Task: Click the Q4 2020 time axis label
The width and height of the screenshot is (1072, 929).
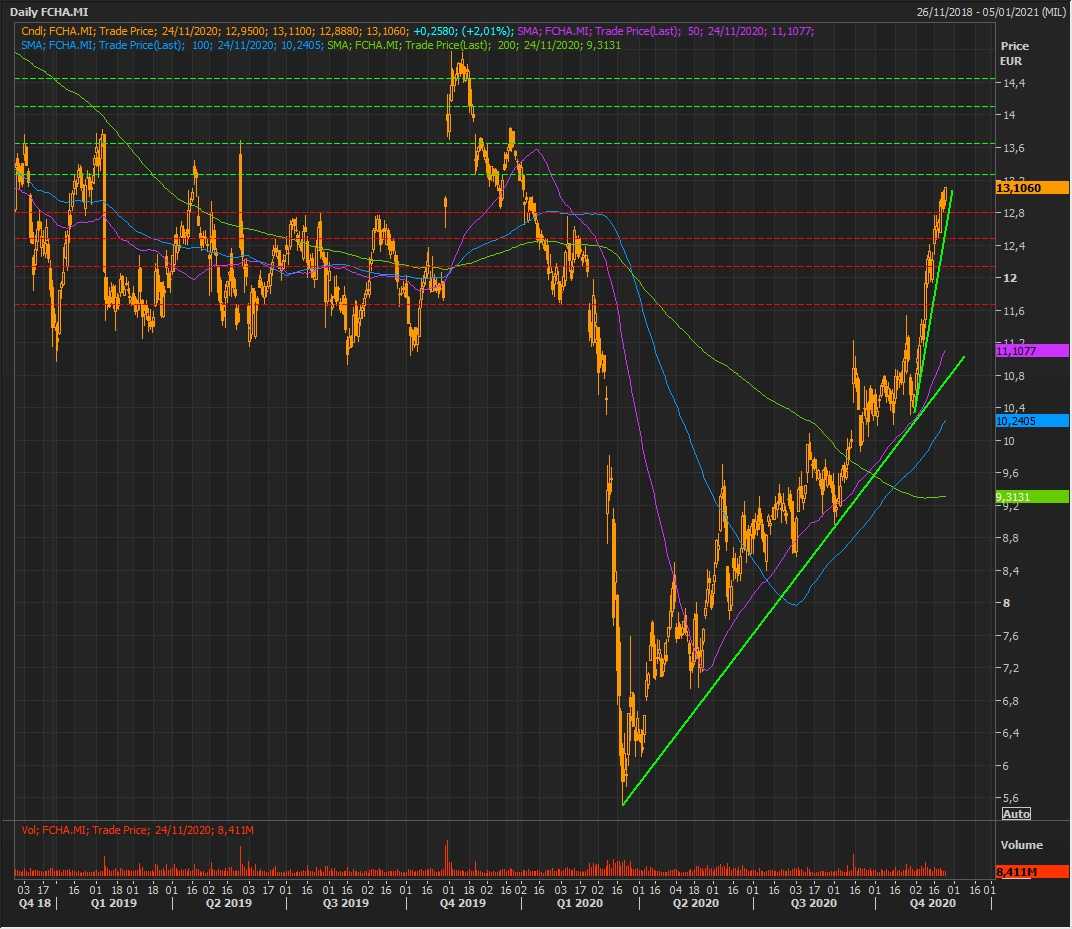Action: [933, 903]
